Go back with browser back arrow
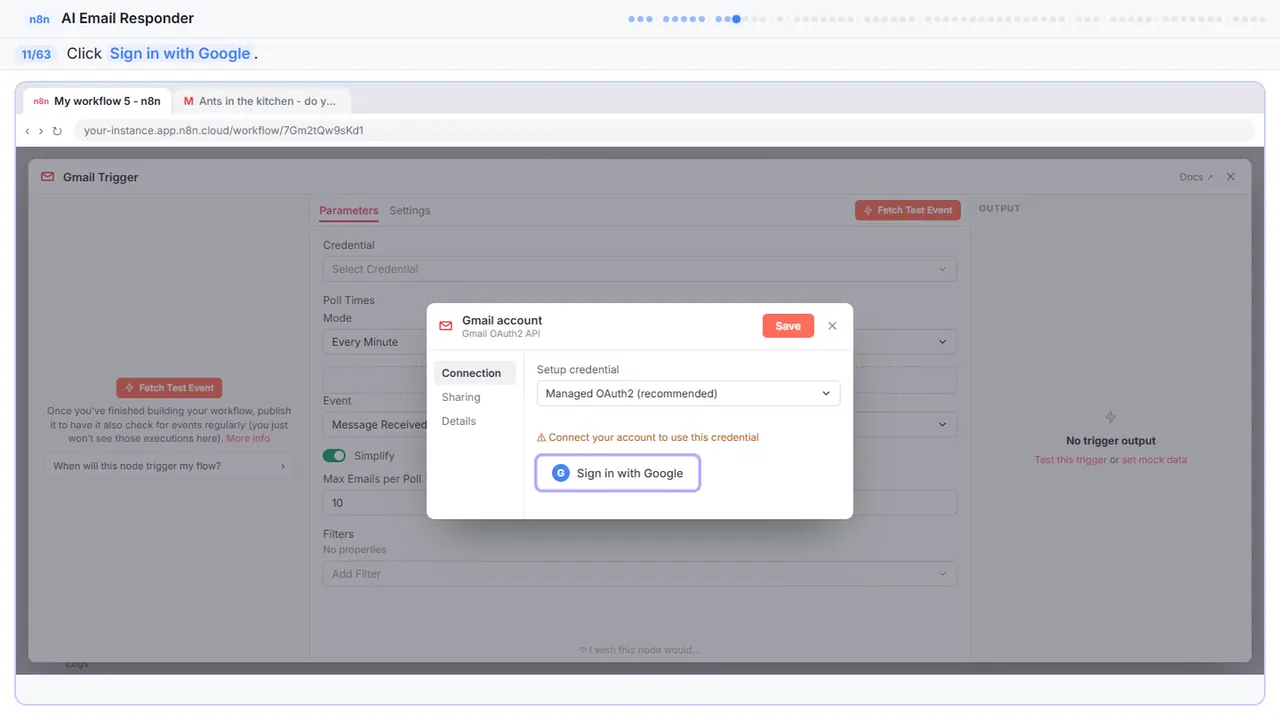1280x720 pixels. (x=27, y=131)
